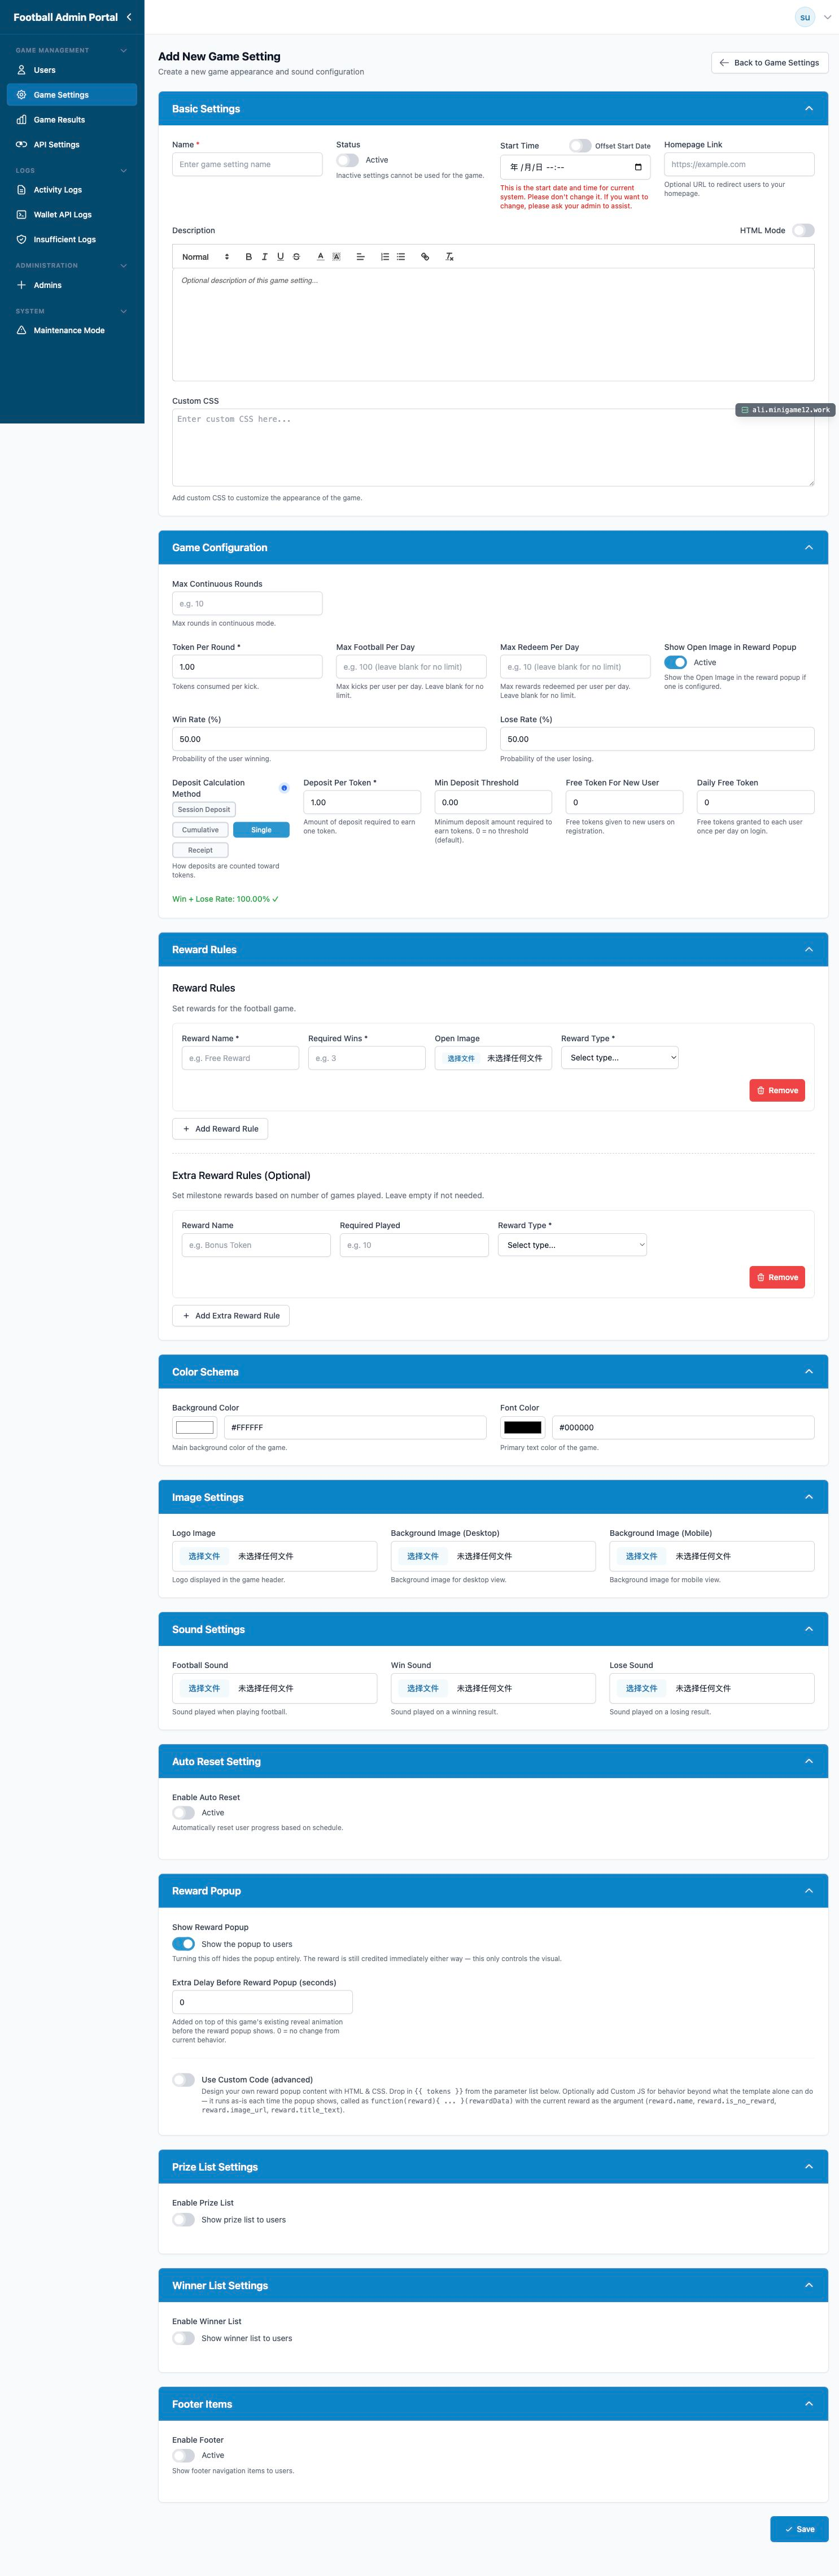Apply strikethrough formatting in description editor

(x=296, y=257)
